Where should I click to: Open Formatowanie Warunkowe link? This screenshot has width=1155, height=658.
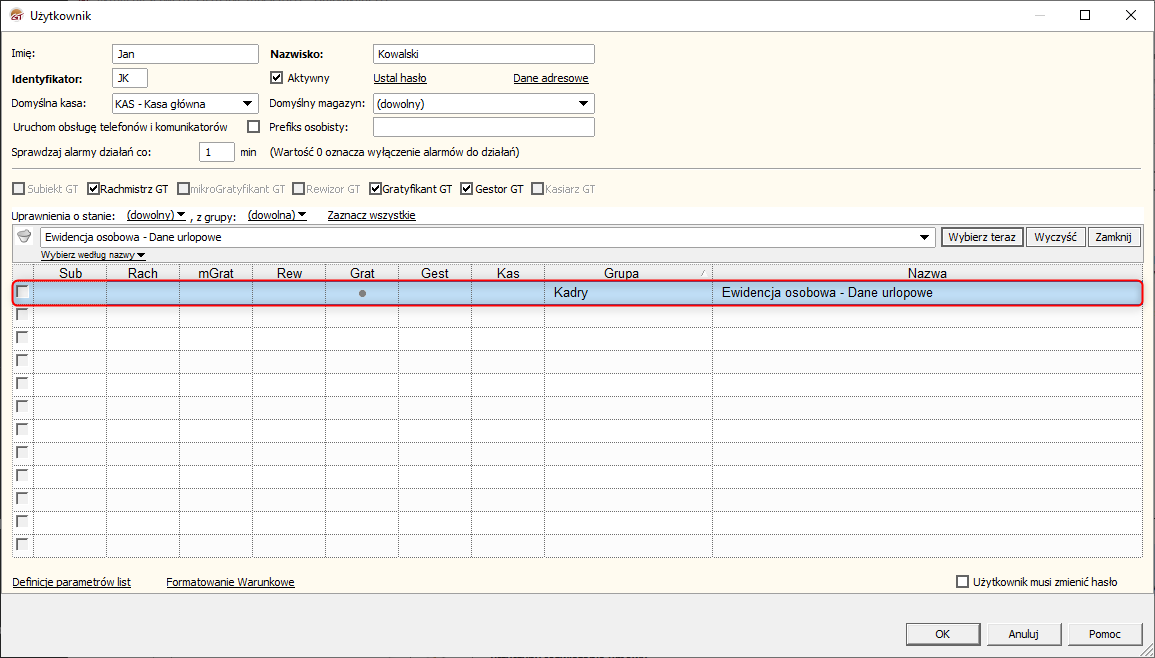[x=231, y=581]
